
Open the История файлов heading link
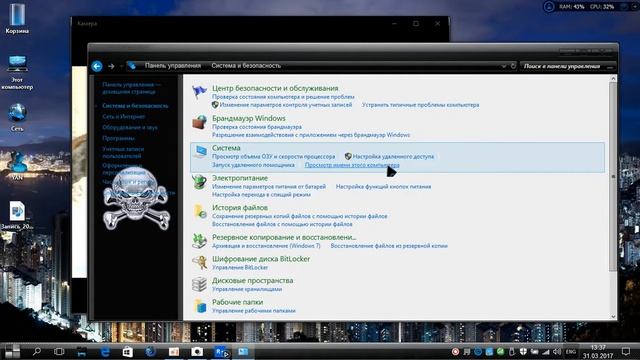click(x=240, y=207)
